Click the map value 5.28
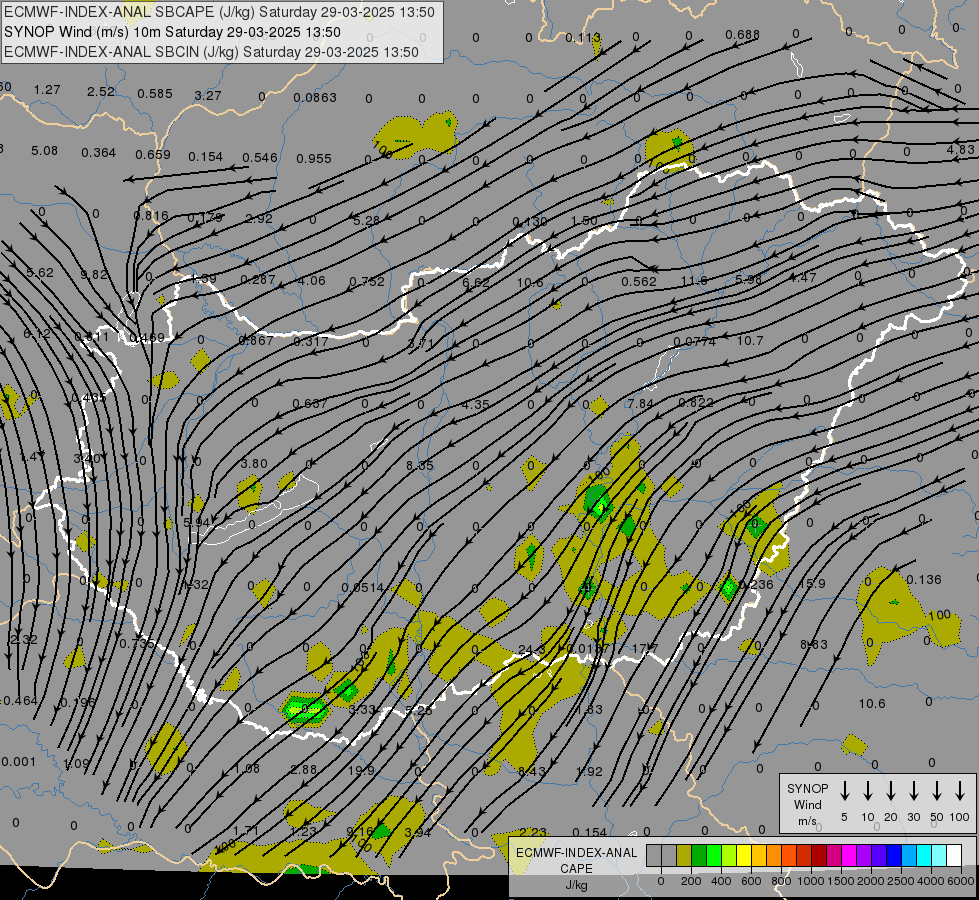Screen dimensions: 979x900 366,220
